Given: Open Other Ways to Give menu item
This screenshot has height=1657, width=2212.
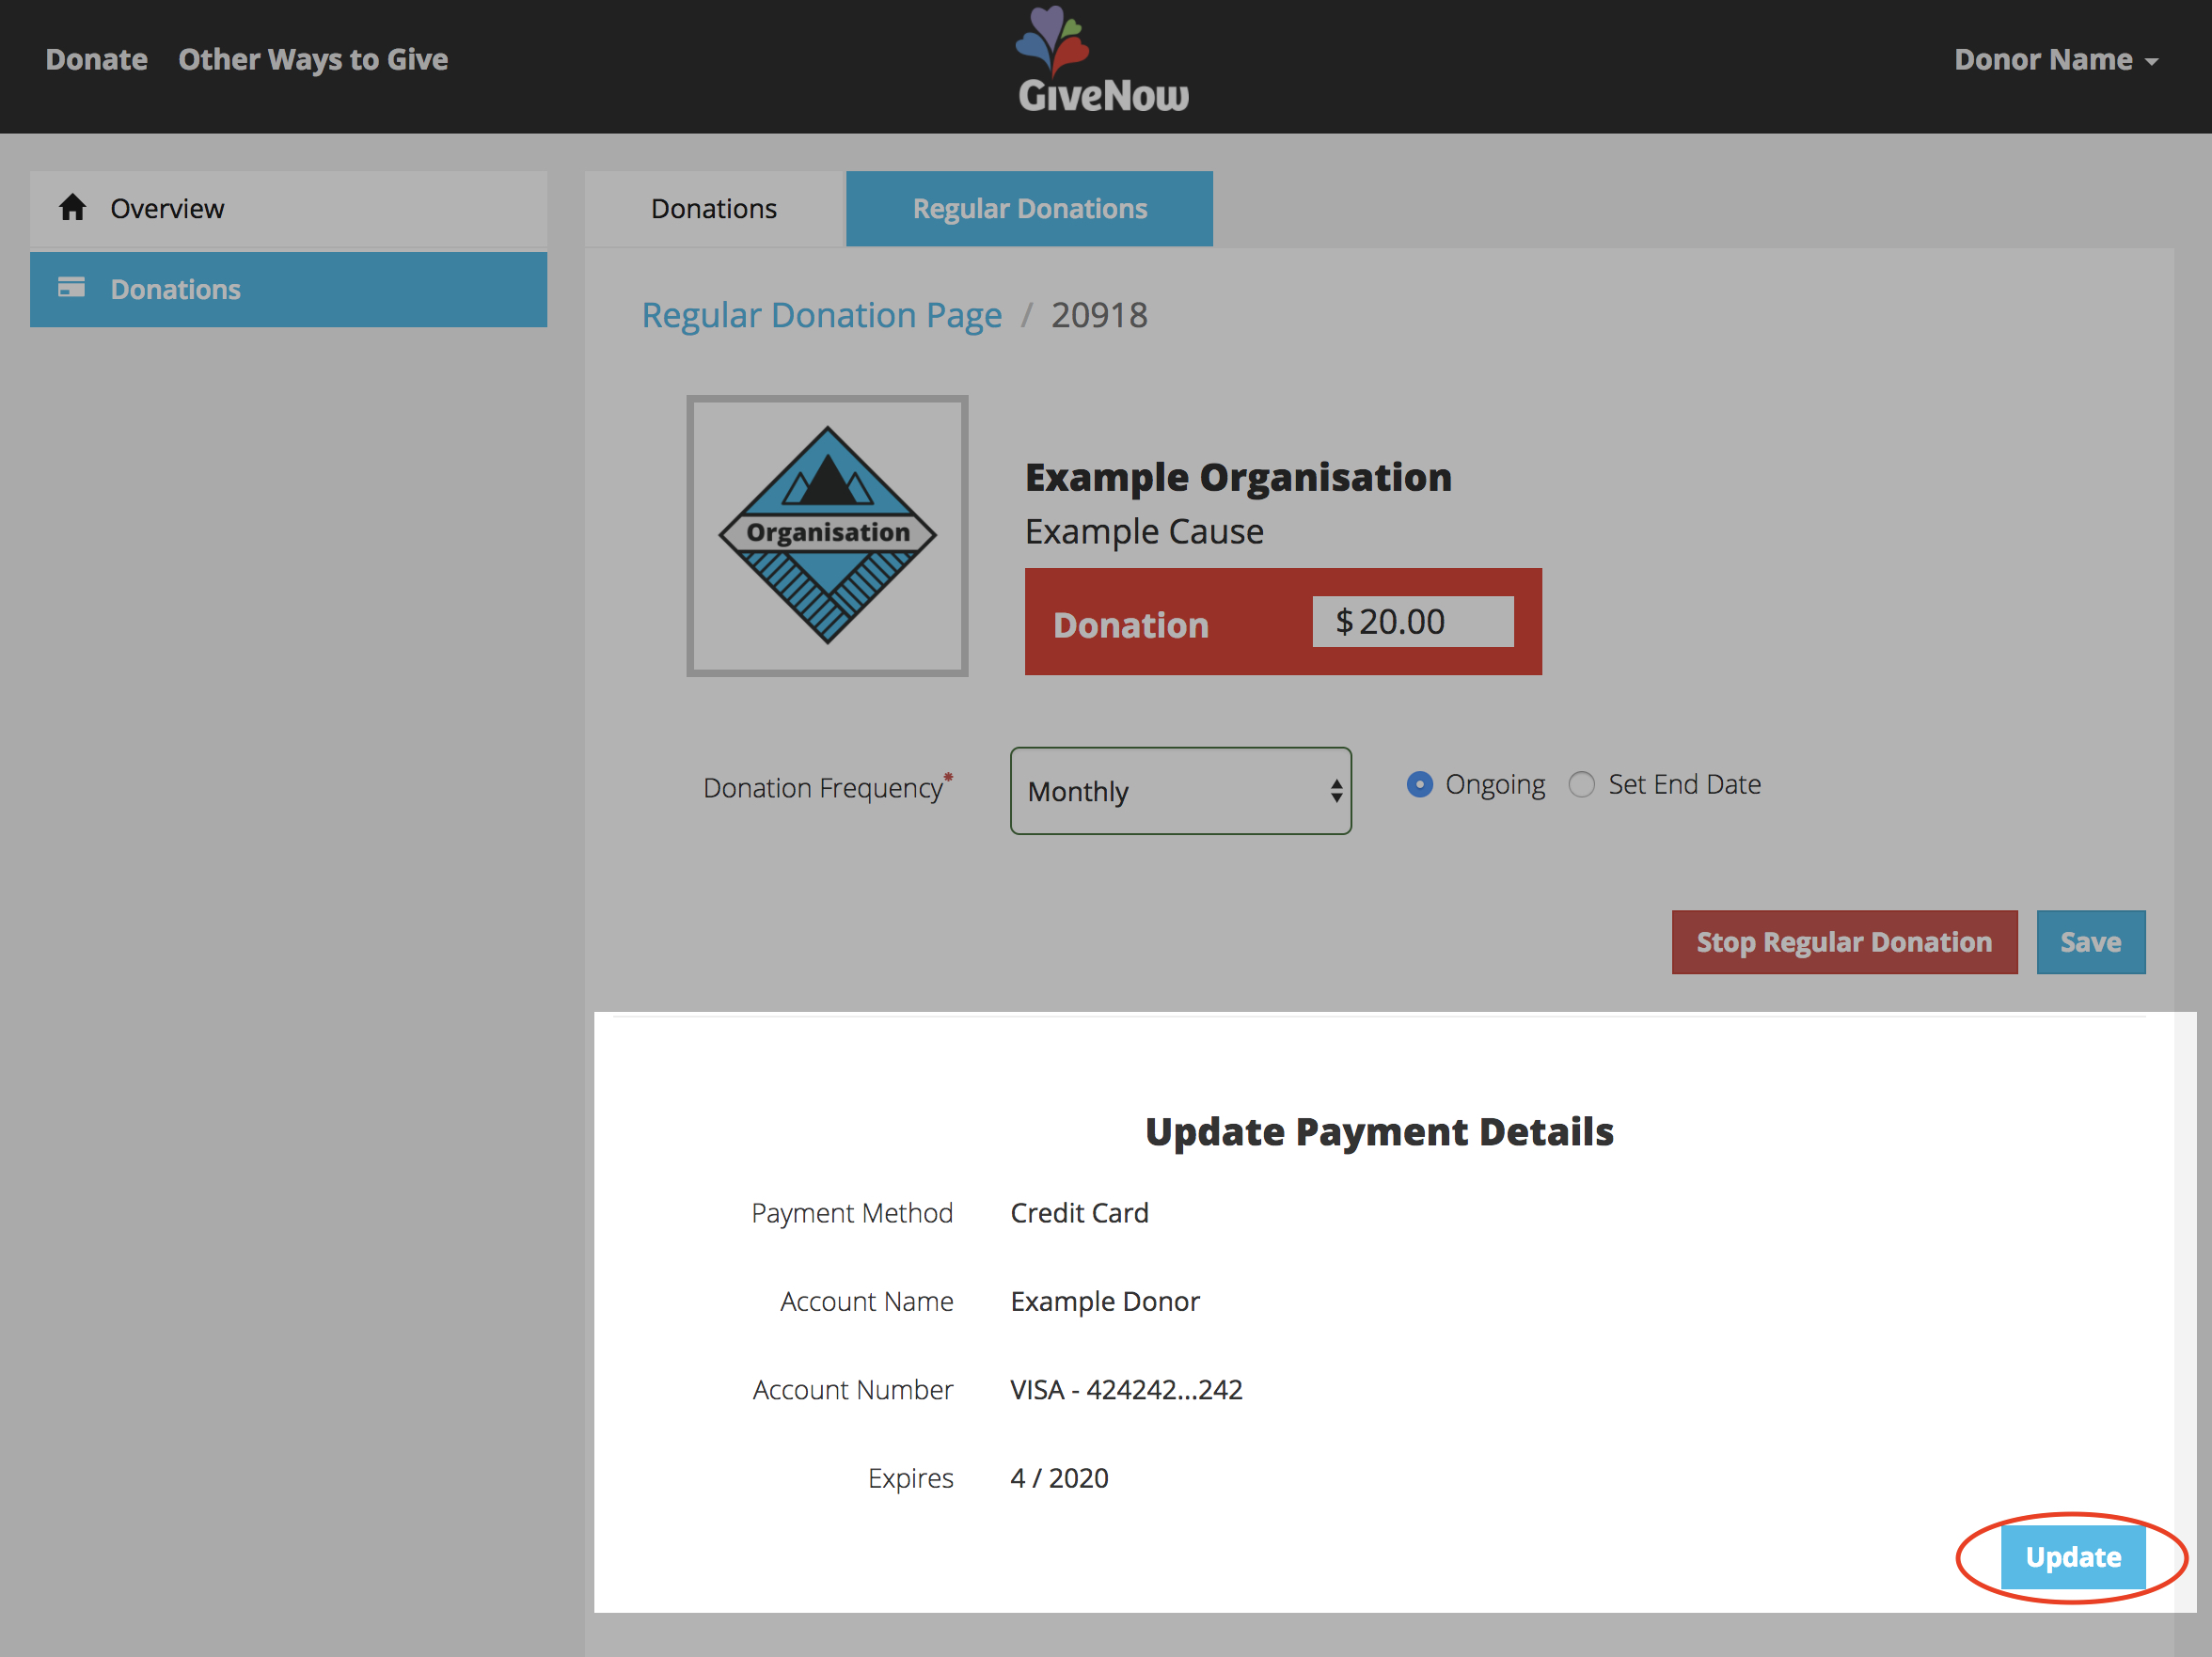Looking at the screenshot, I should tap(313, 60).
